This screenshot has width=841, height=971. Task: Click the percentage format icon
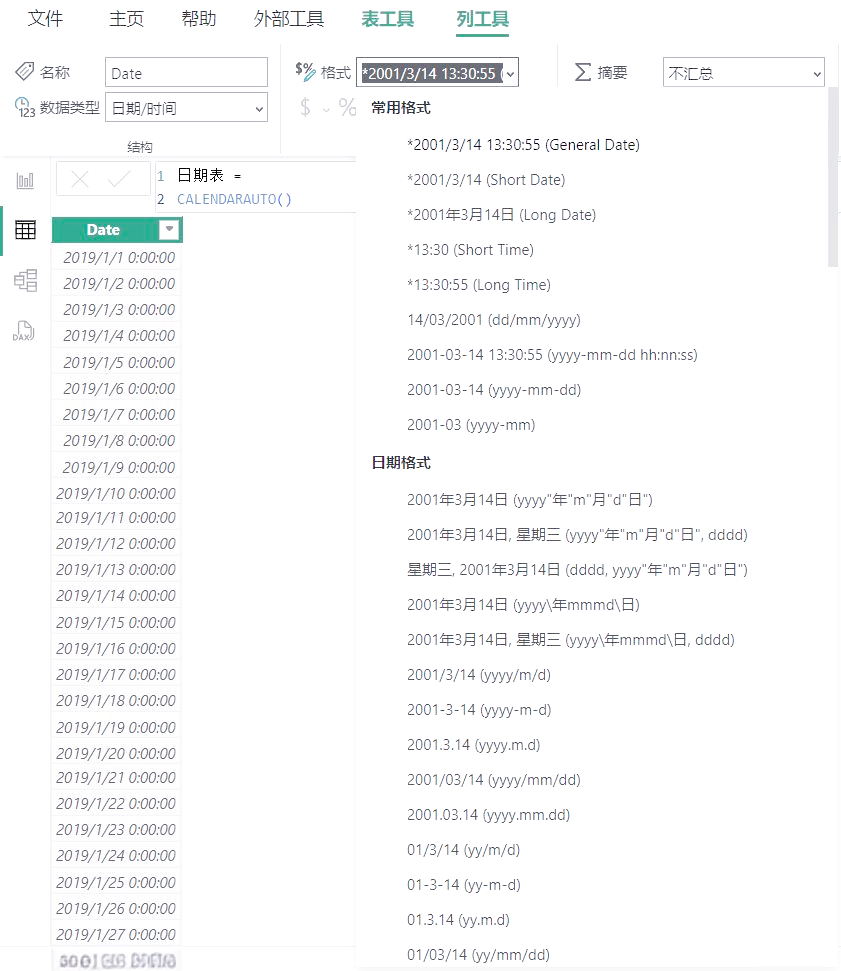(x=347, y=107)
